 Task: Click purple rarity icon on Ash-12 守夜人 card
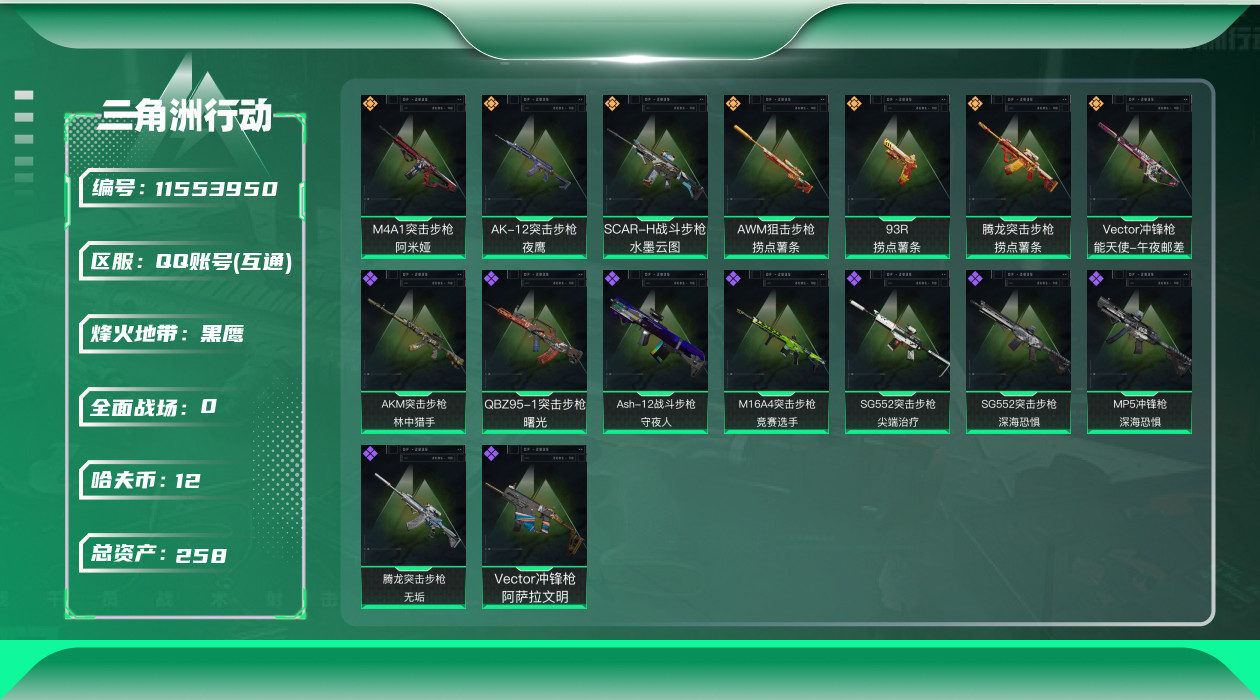[x=612, y=278]
